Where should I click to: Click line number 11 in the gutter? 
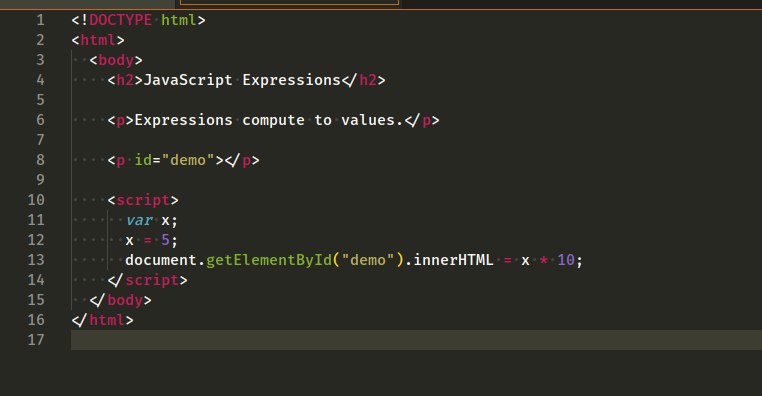pos(36,220)
